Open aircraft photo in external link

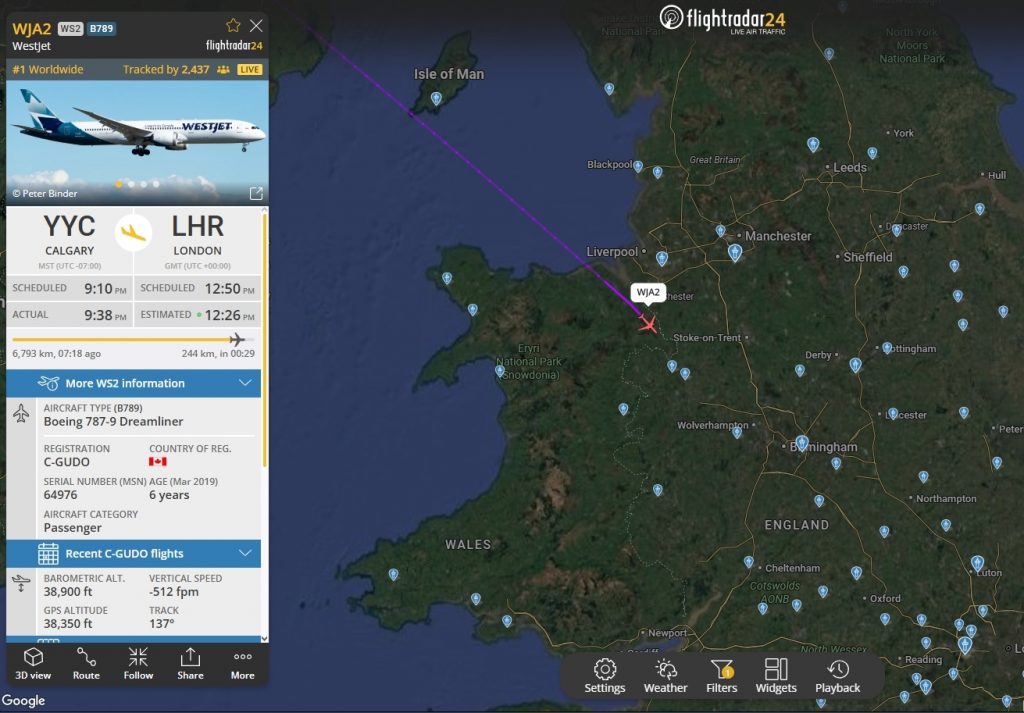click(256, 193)
